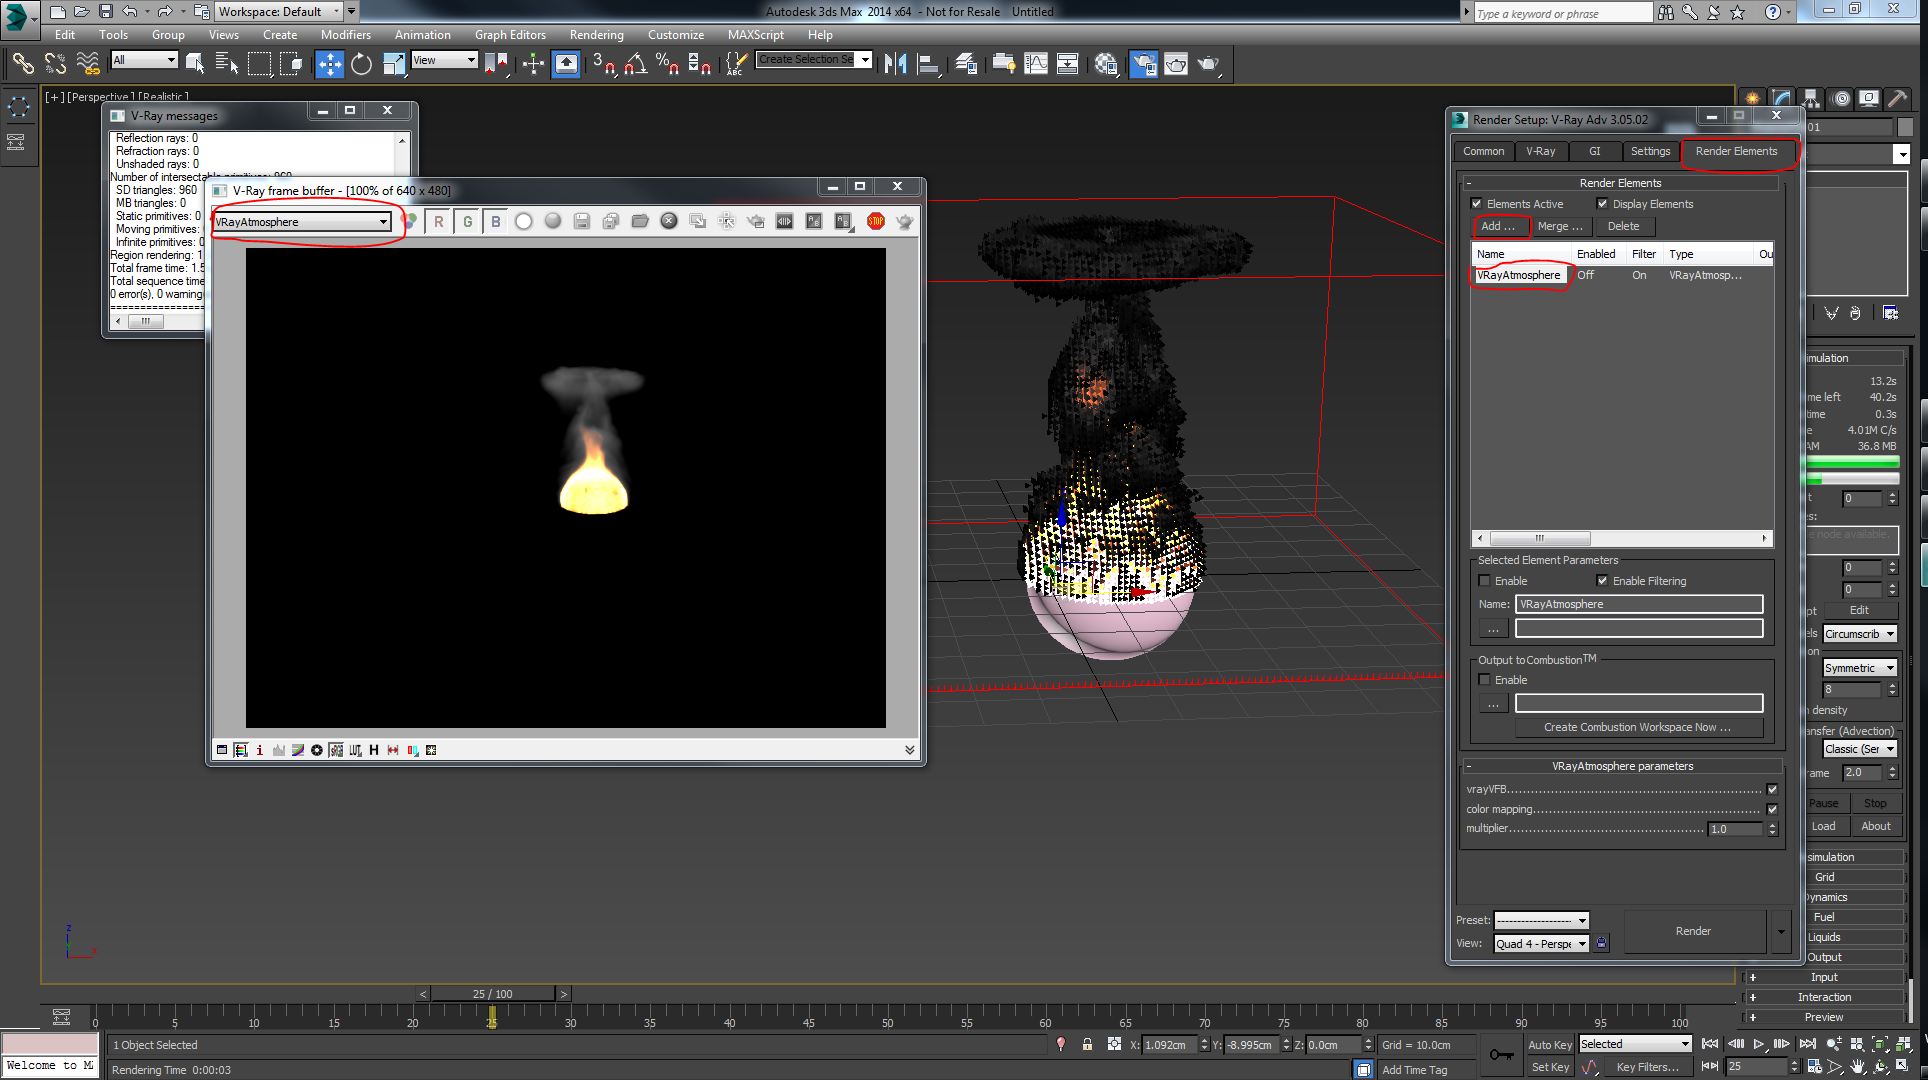The height and width of the screenshot is (1080, 1928).
Task: Toggle red channel in V-Ray frame buffer
Action: pos(438,222)
